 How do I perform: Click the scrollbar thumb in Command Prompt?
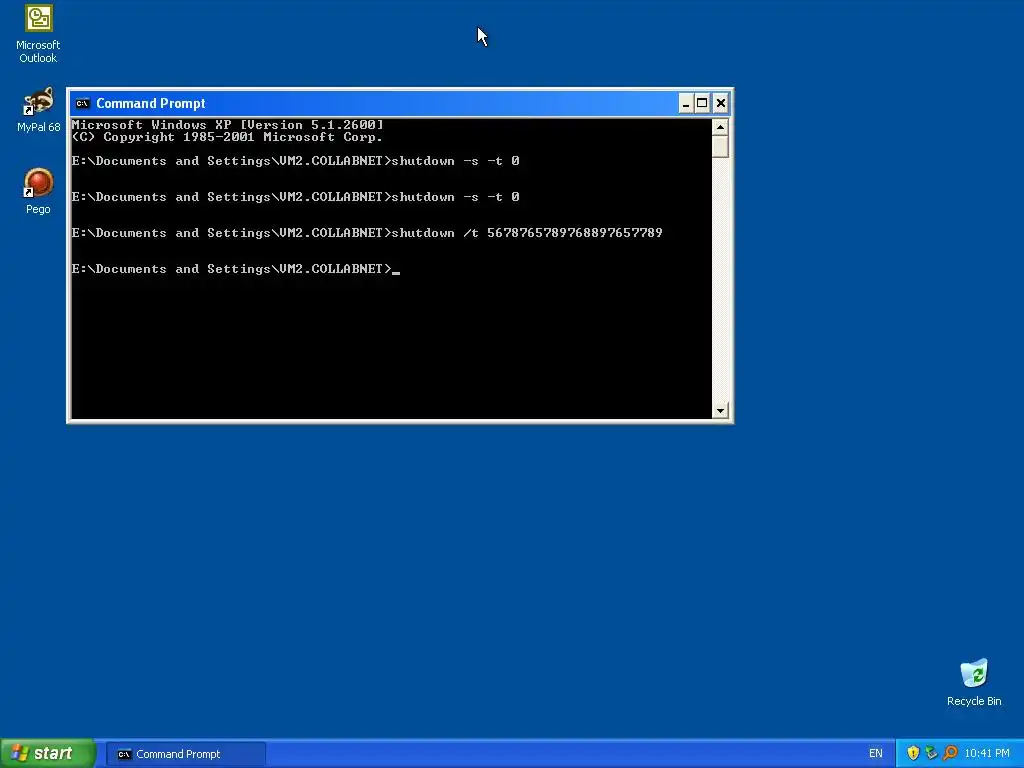click(720, 146)
